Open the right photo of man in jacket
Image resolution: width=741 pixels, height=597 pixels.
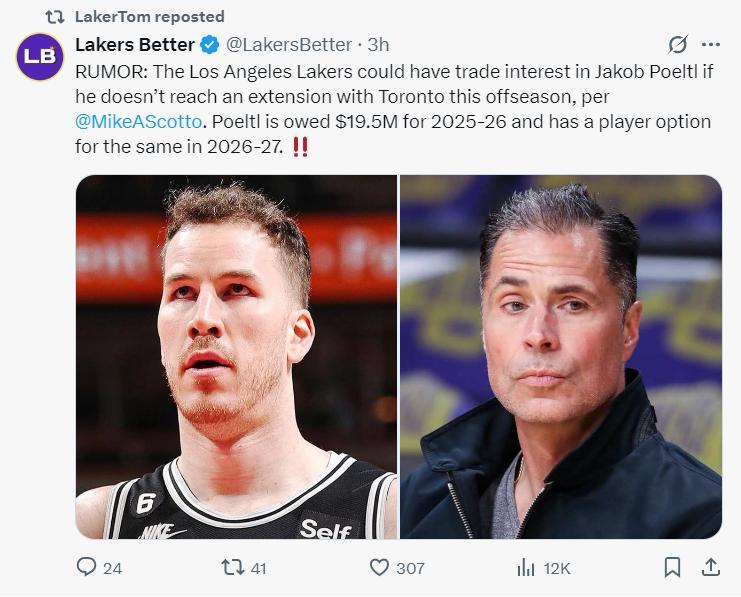561,357
